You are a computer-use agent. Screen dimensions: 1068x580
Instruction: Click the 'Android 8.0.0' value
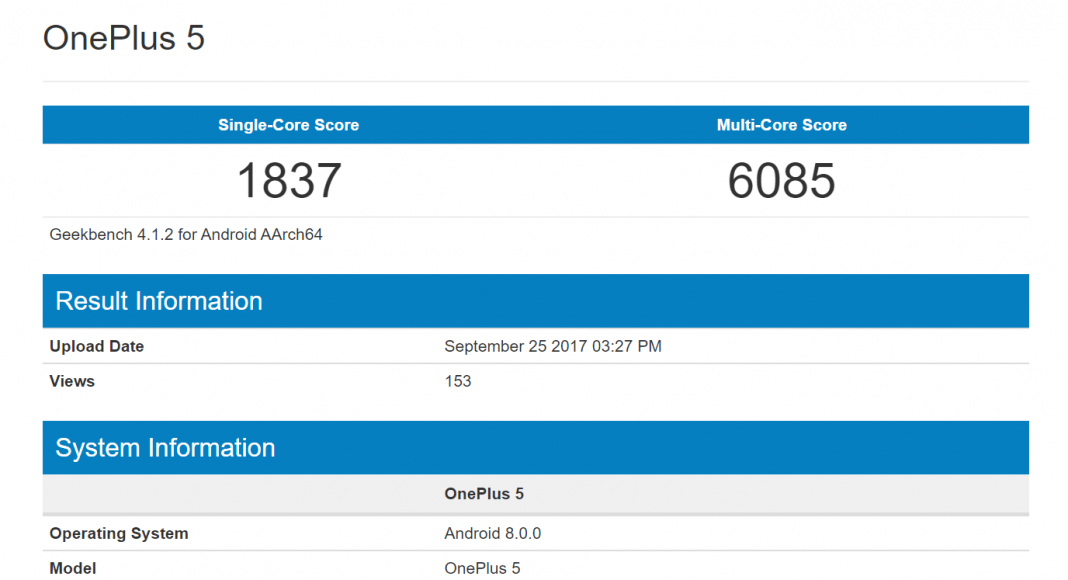(x=492, y=534)
